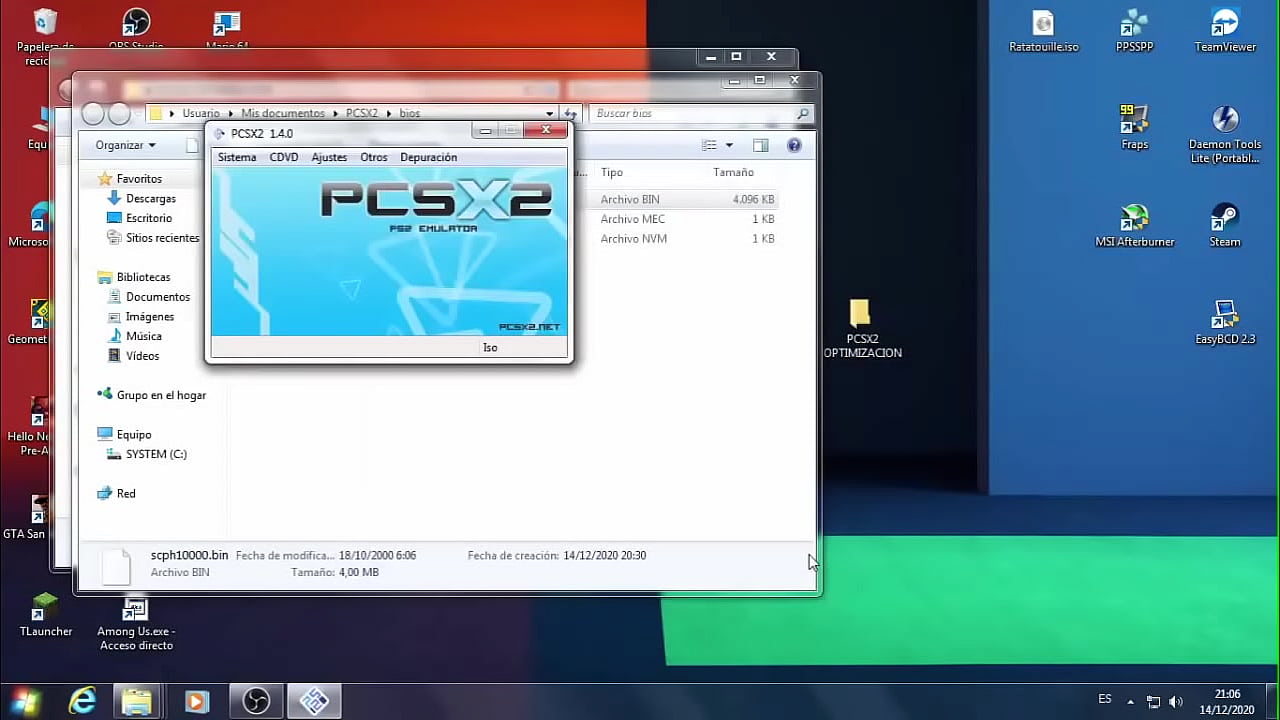
Task: Open the Documentos library in the sidebar
Action: (158, 297)
